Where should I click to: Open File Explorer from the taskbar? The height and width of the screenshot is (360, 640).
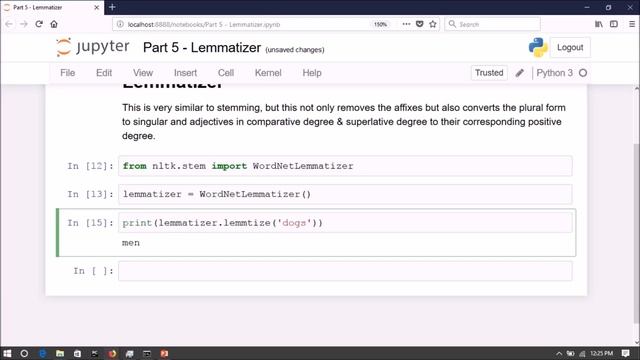pyautogui.click(x=60, y=353)
